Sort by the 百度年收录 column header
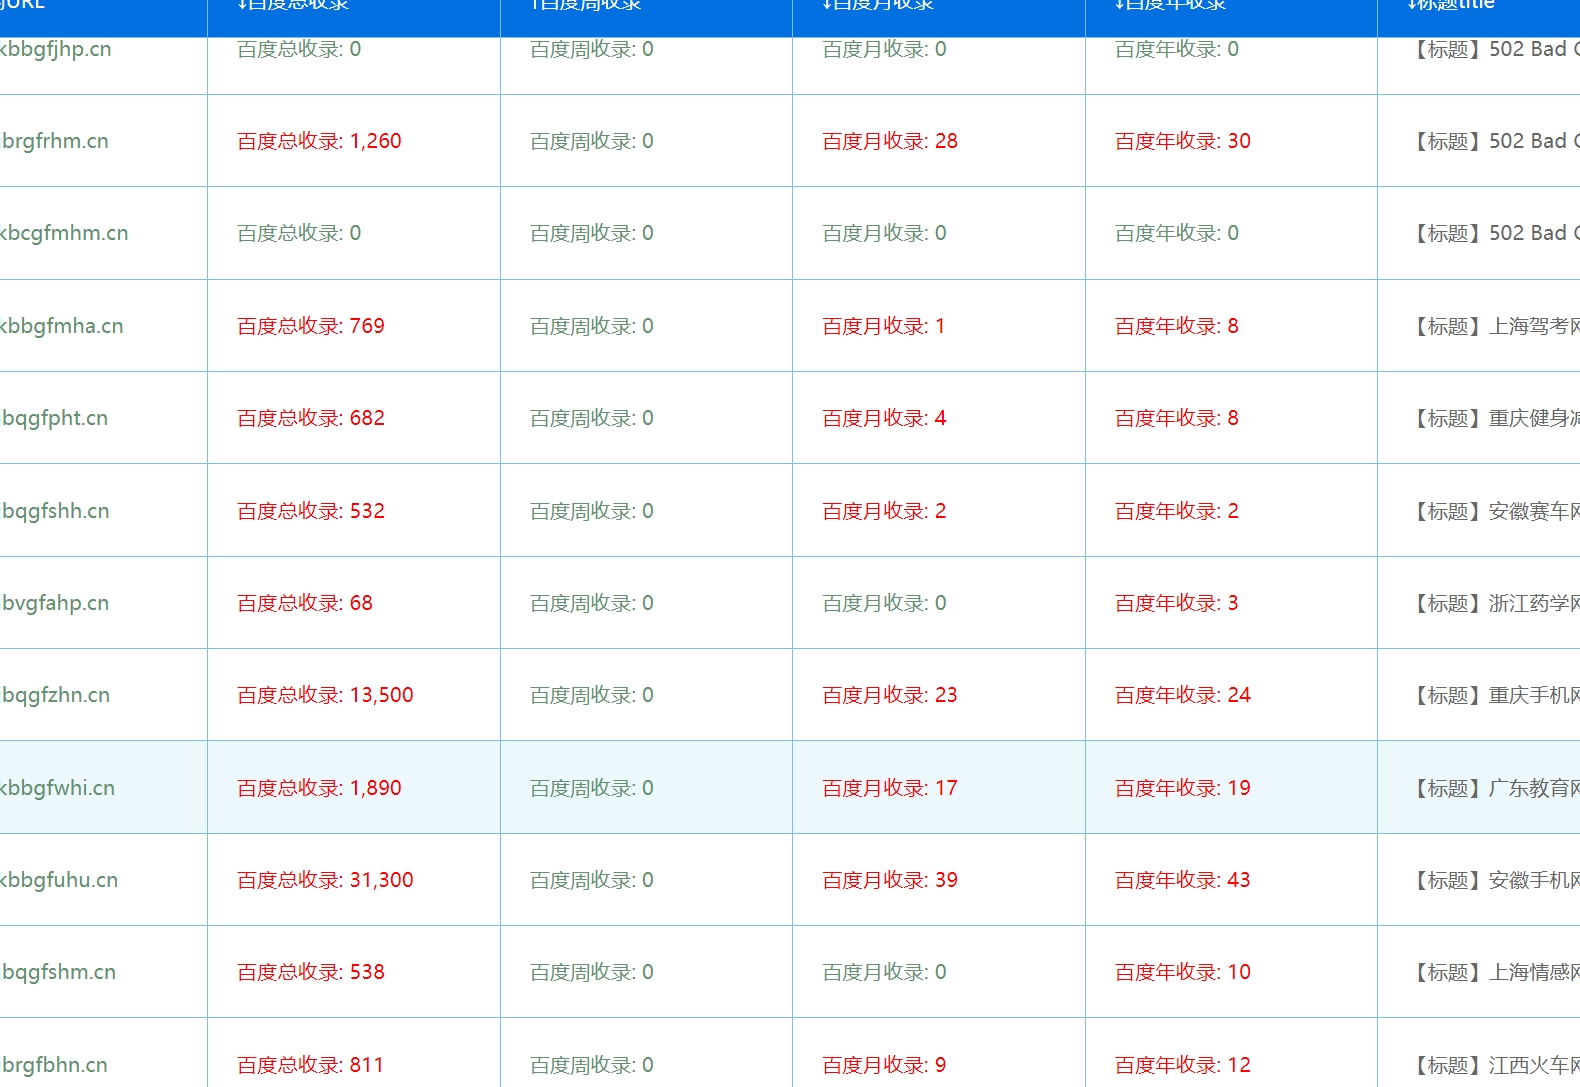Viewport: 1580px width, 1087px height. point(1171,5)
